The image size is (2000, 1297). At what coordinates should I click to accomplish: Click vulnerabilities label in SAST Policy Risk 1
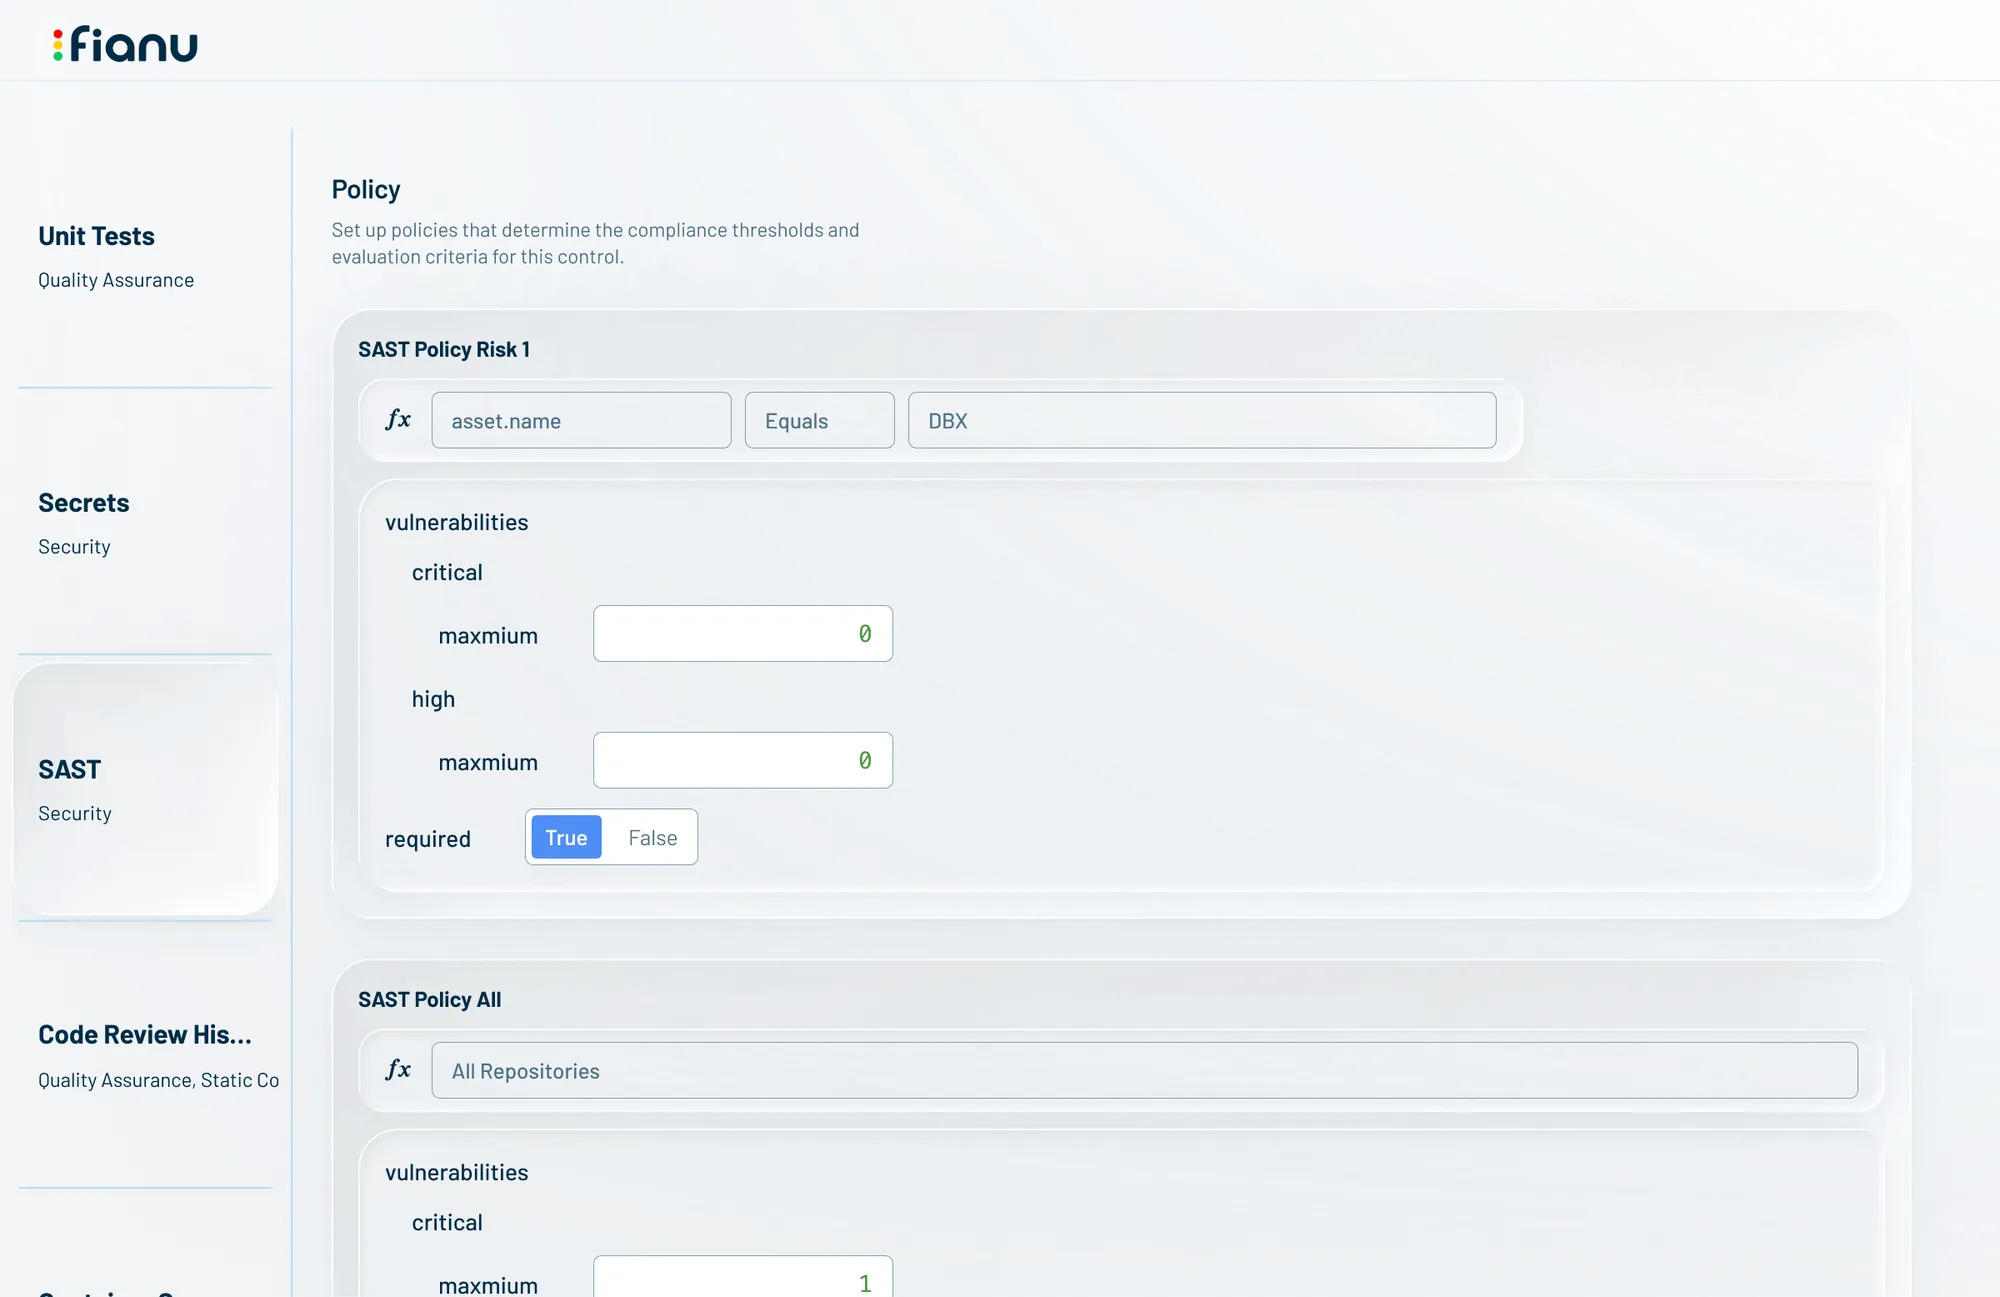457,522
